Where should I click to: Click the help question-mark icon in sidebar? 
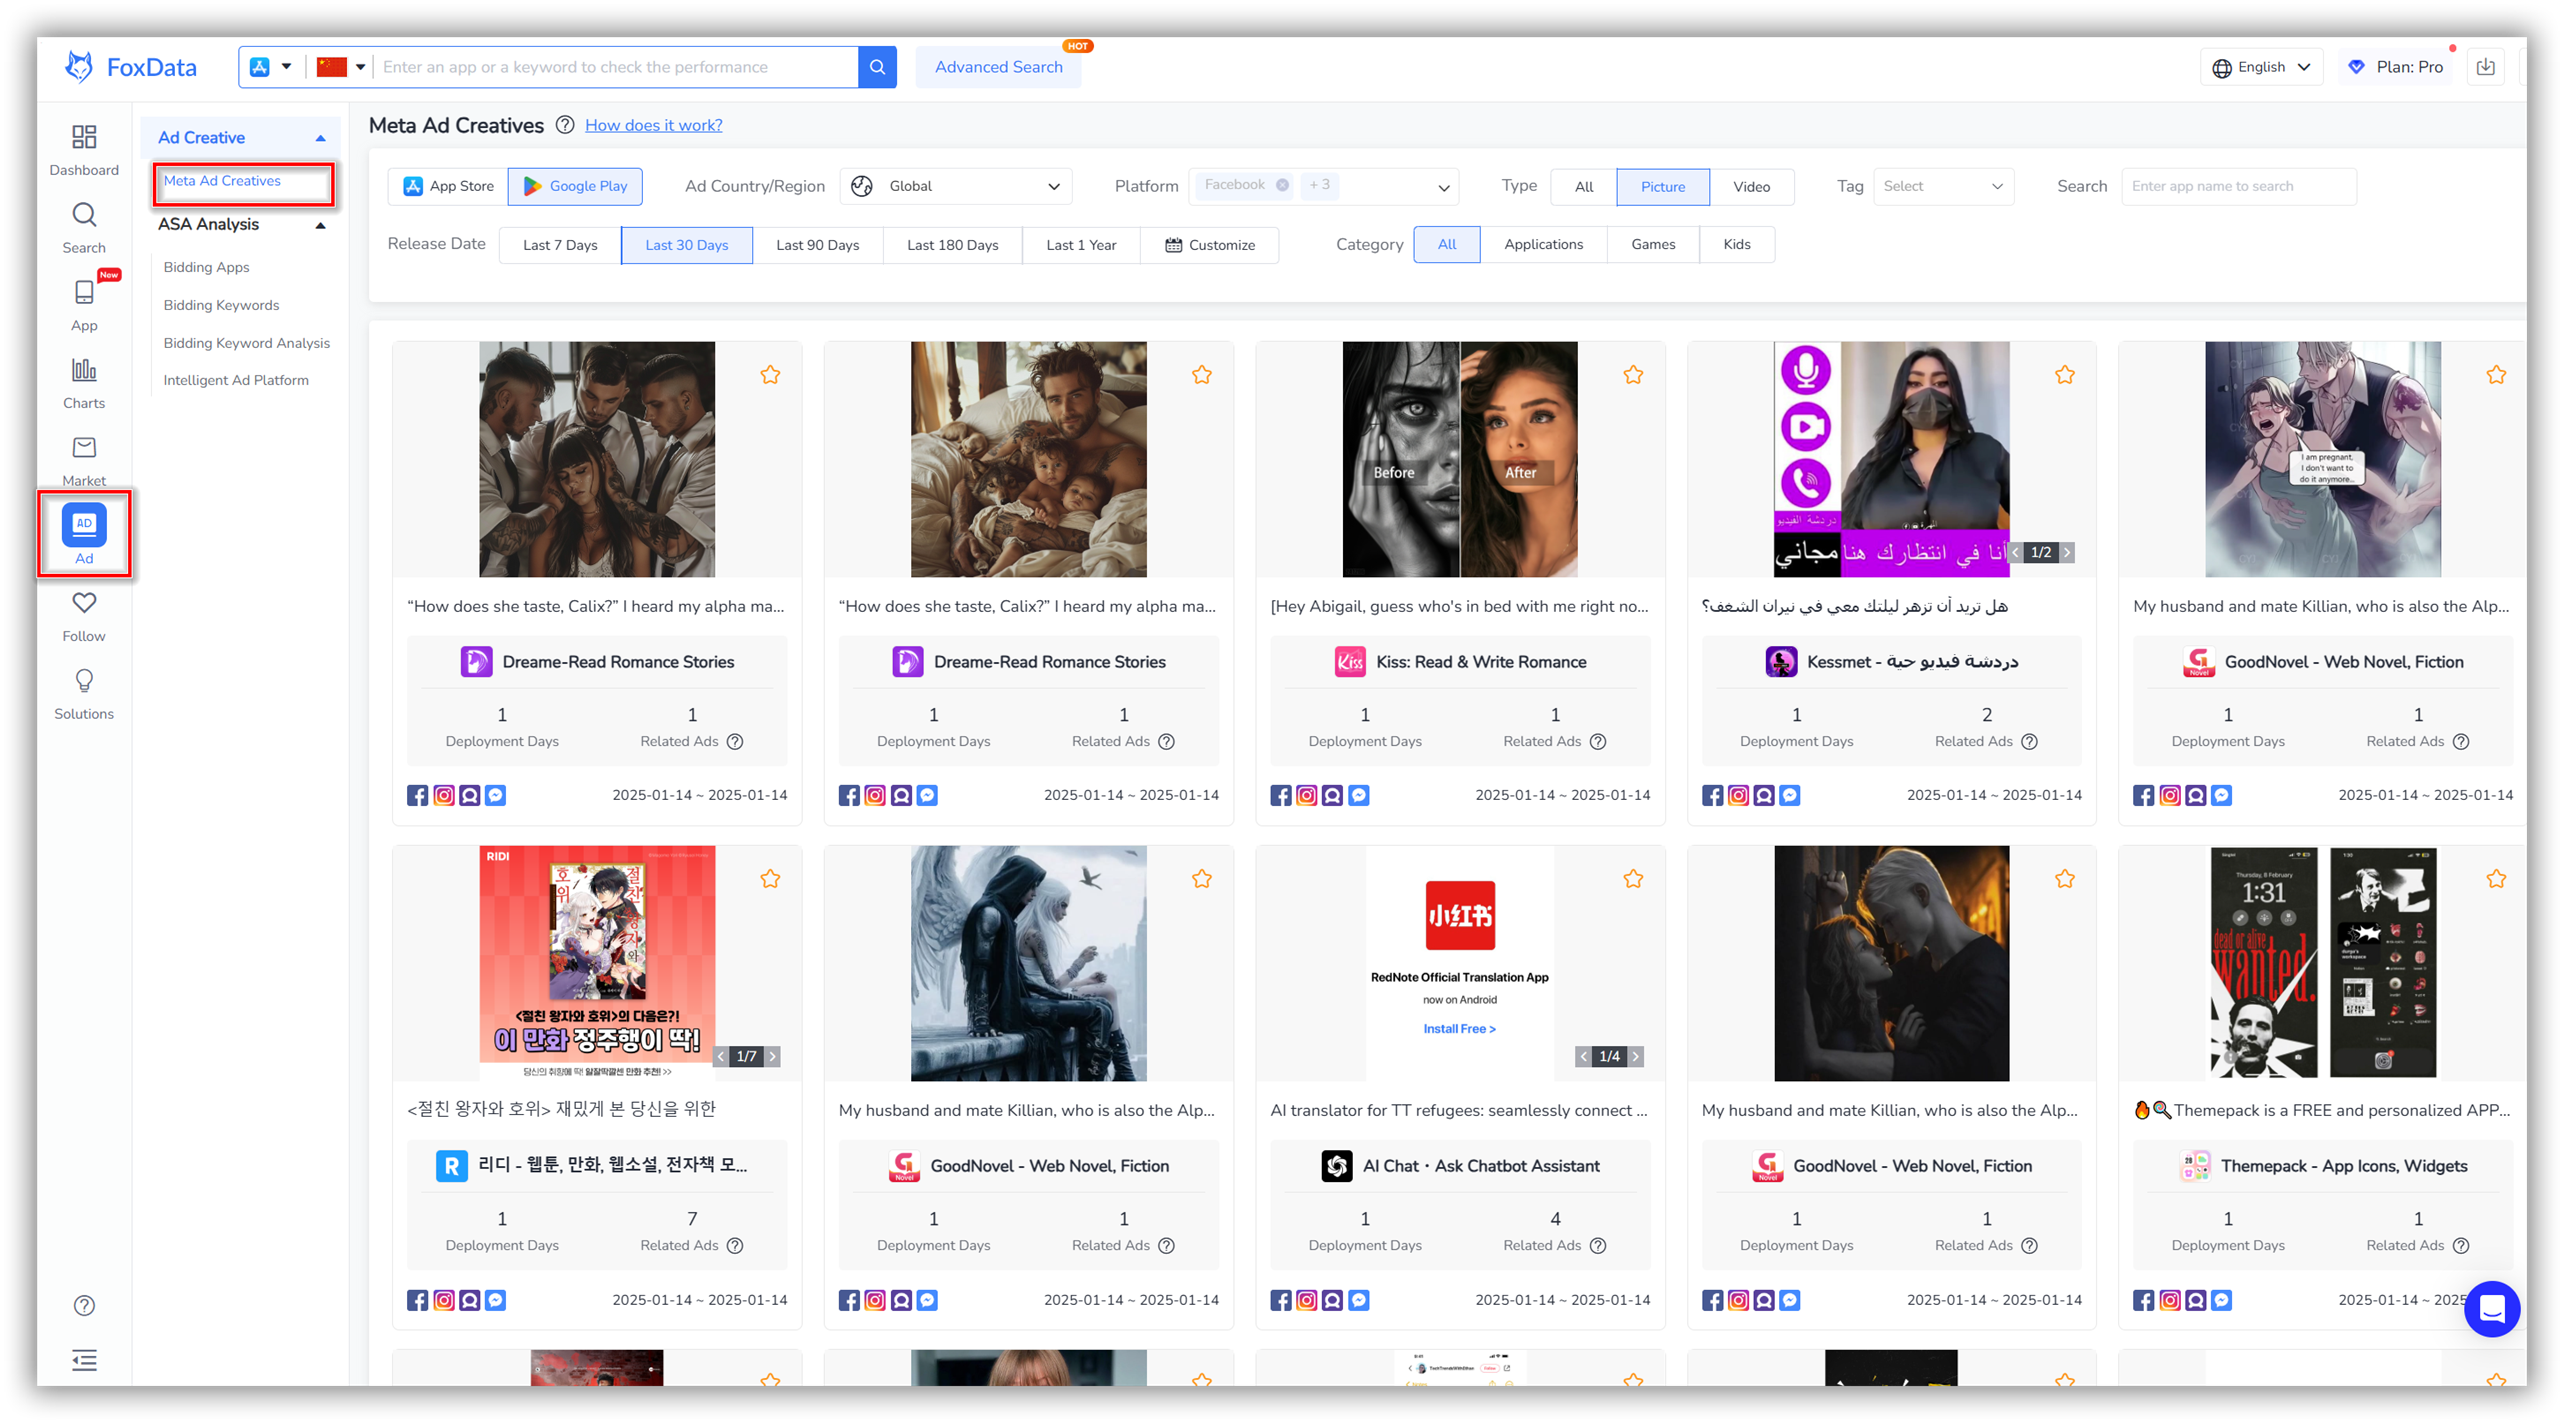tap(84, 1305)
